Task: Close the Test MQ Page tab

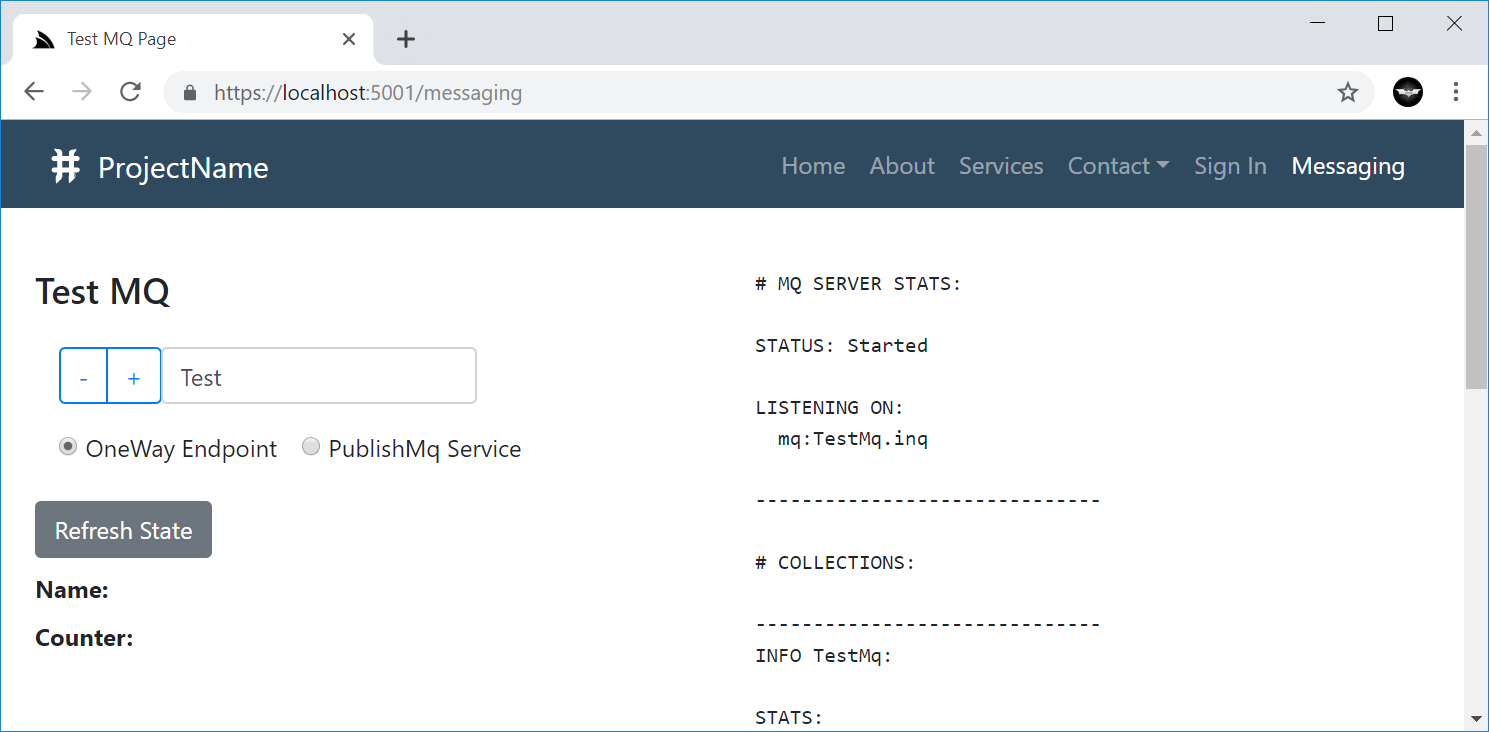Action: pos(349,39)
